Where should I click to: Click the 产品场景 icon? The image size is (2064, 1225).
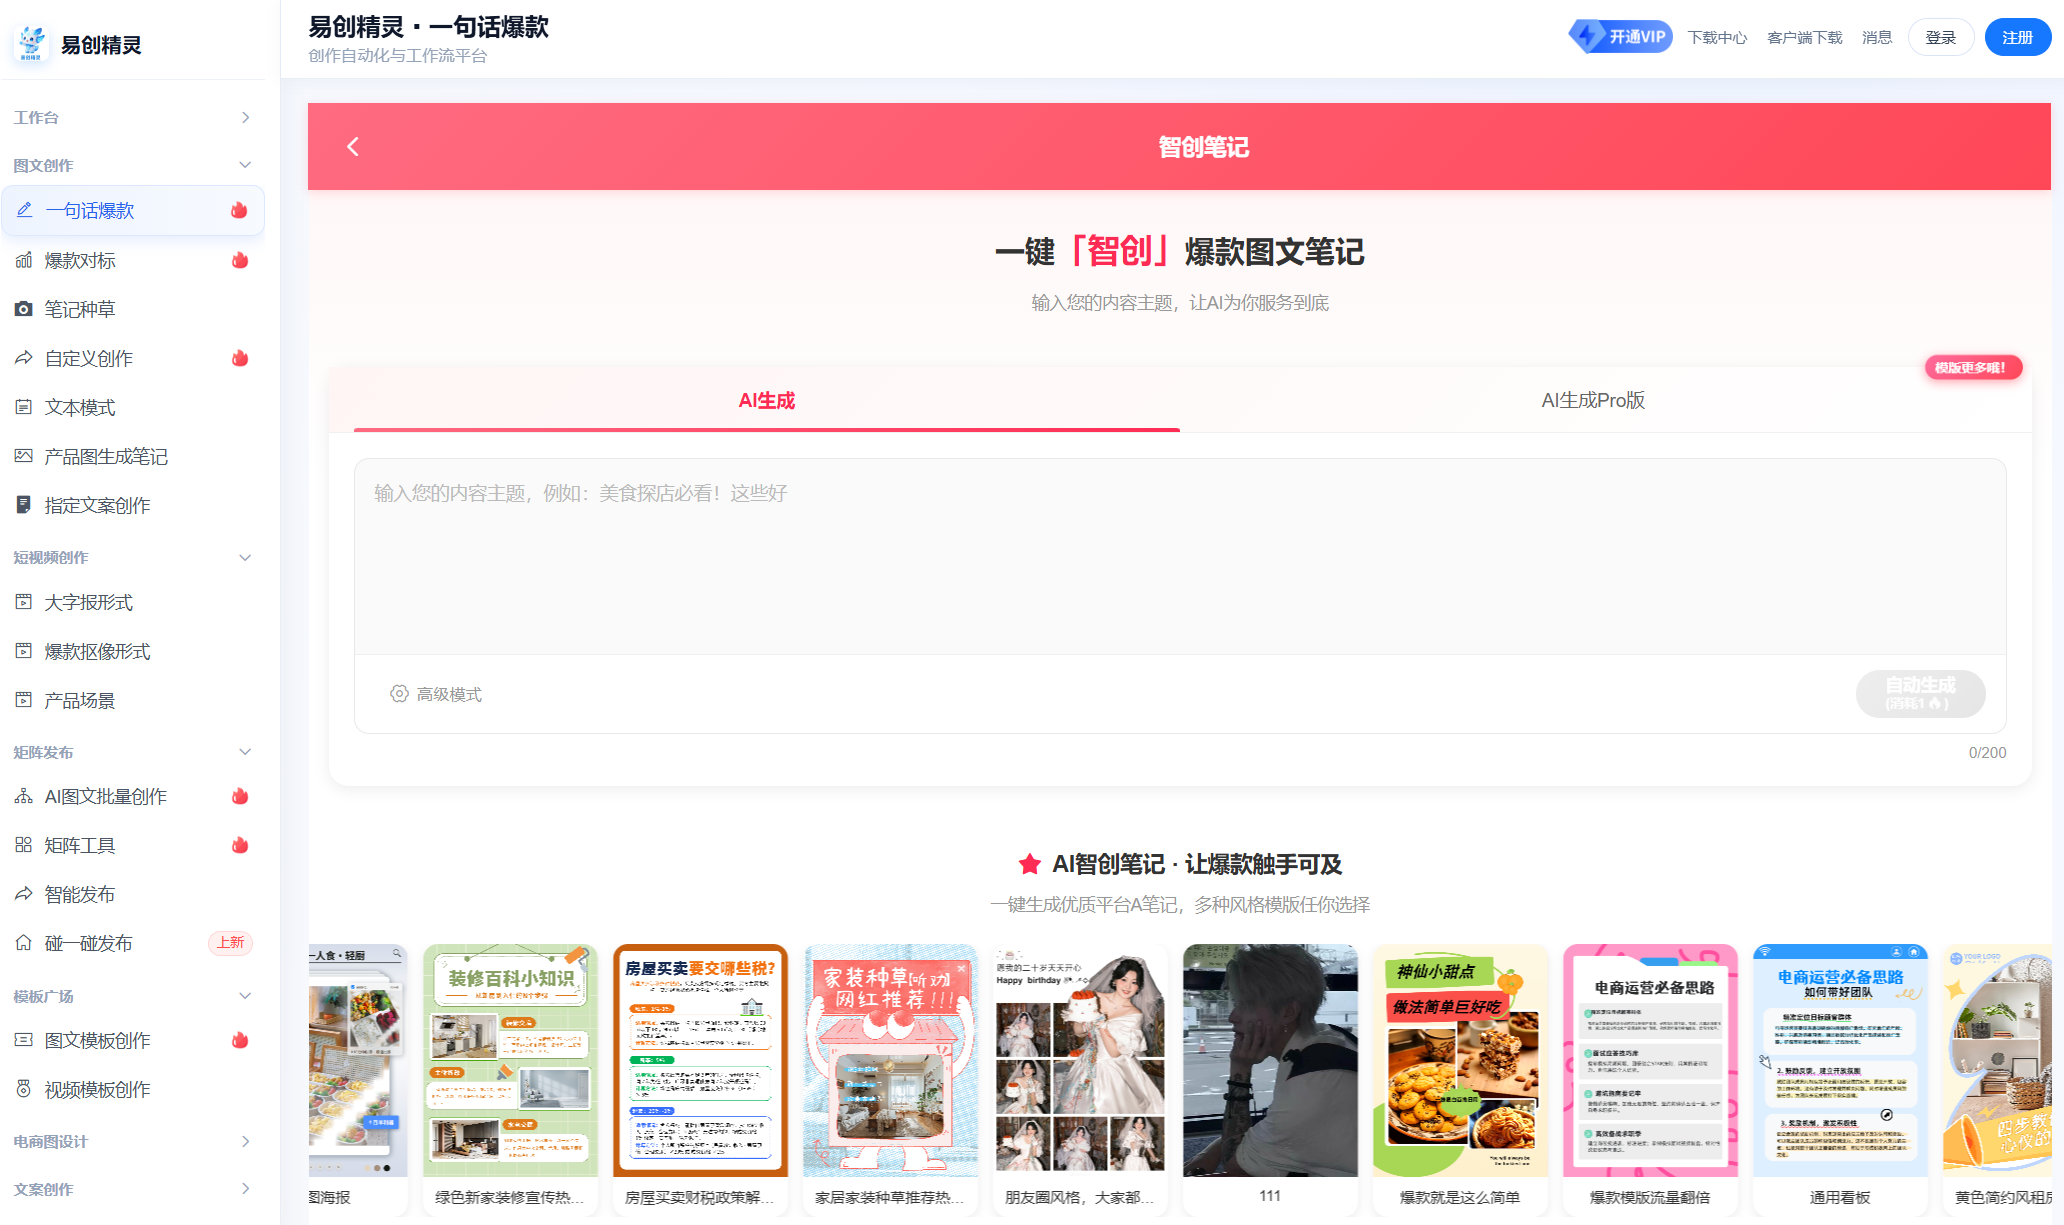point(24,700)
